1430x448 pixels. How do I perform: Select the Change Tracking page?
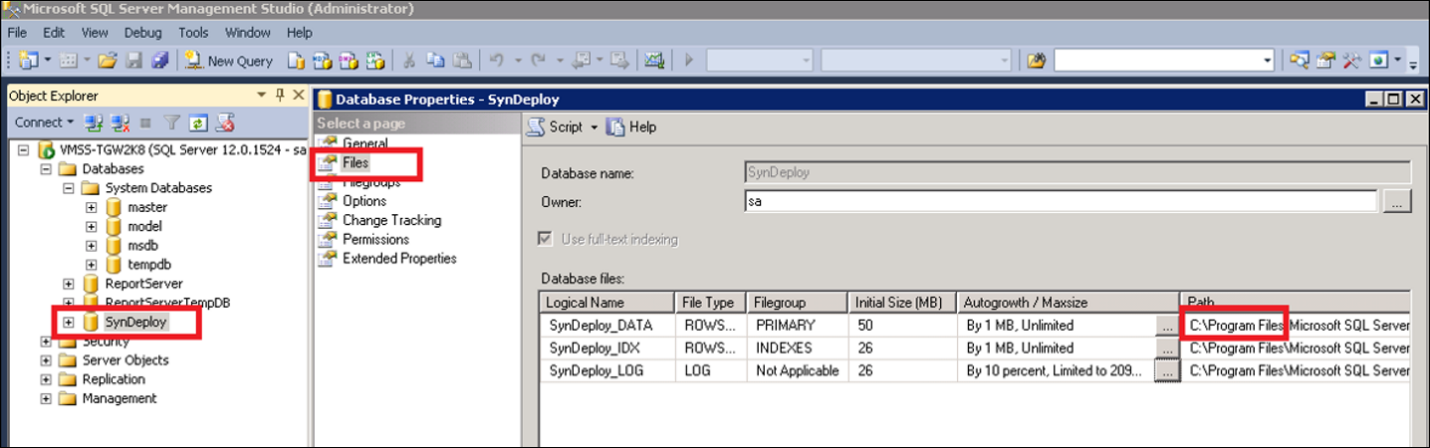pos(391,220)
